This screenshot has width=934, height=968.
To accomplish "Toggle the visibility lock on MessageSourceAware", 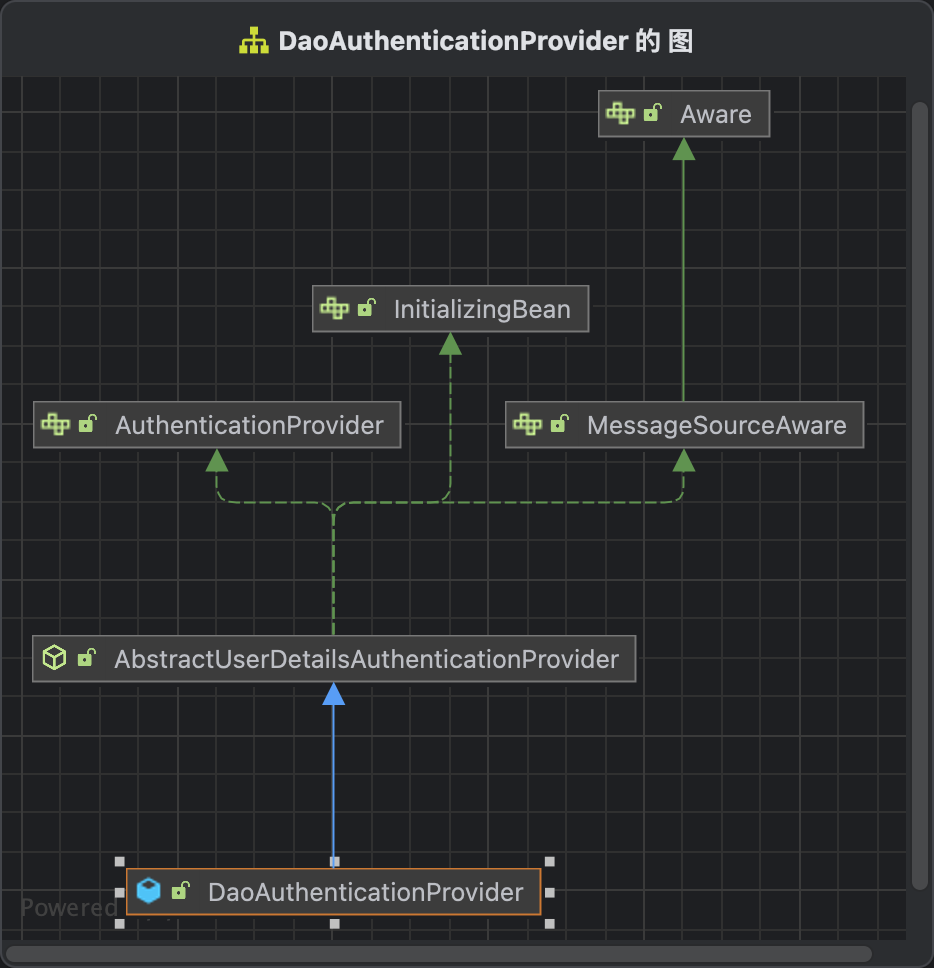I will [560, 424].
